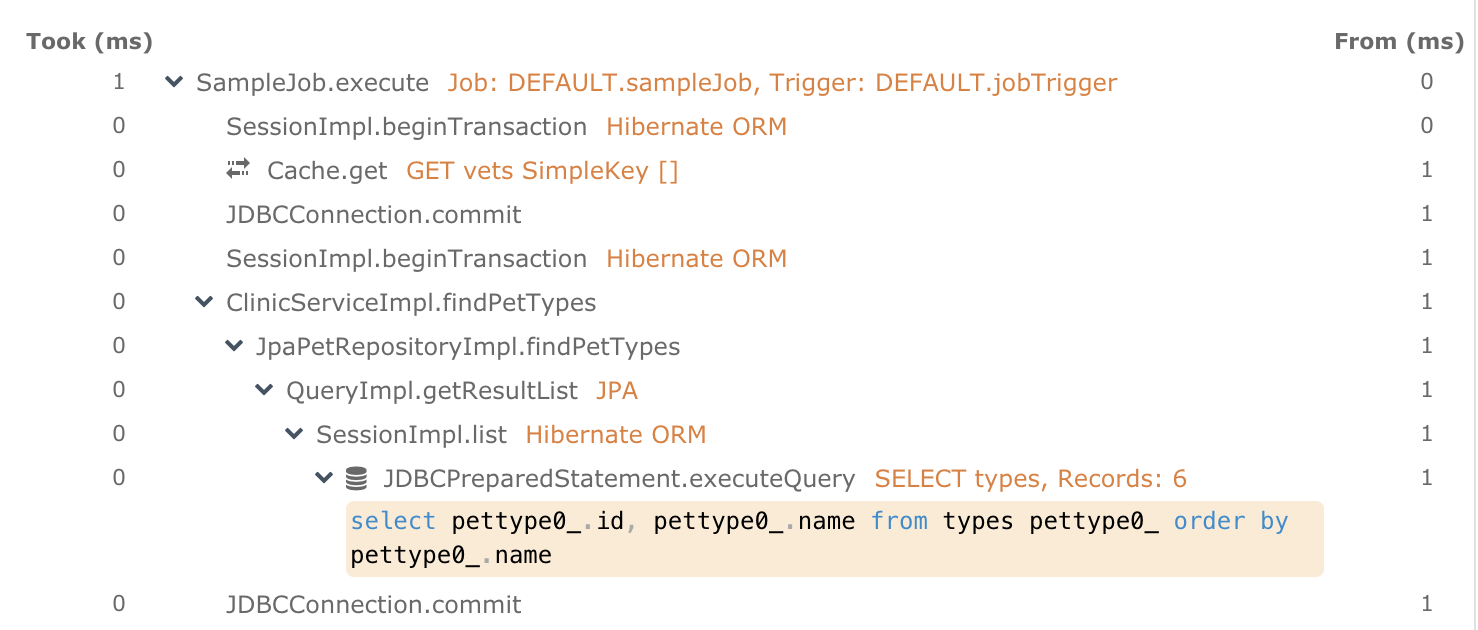
Task: Click the cache transfer icon beside Cache.get
Action: [x=238, y=170]
